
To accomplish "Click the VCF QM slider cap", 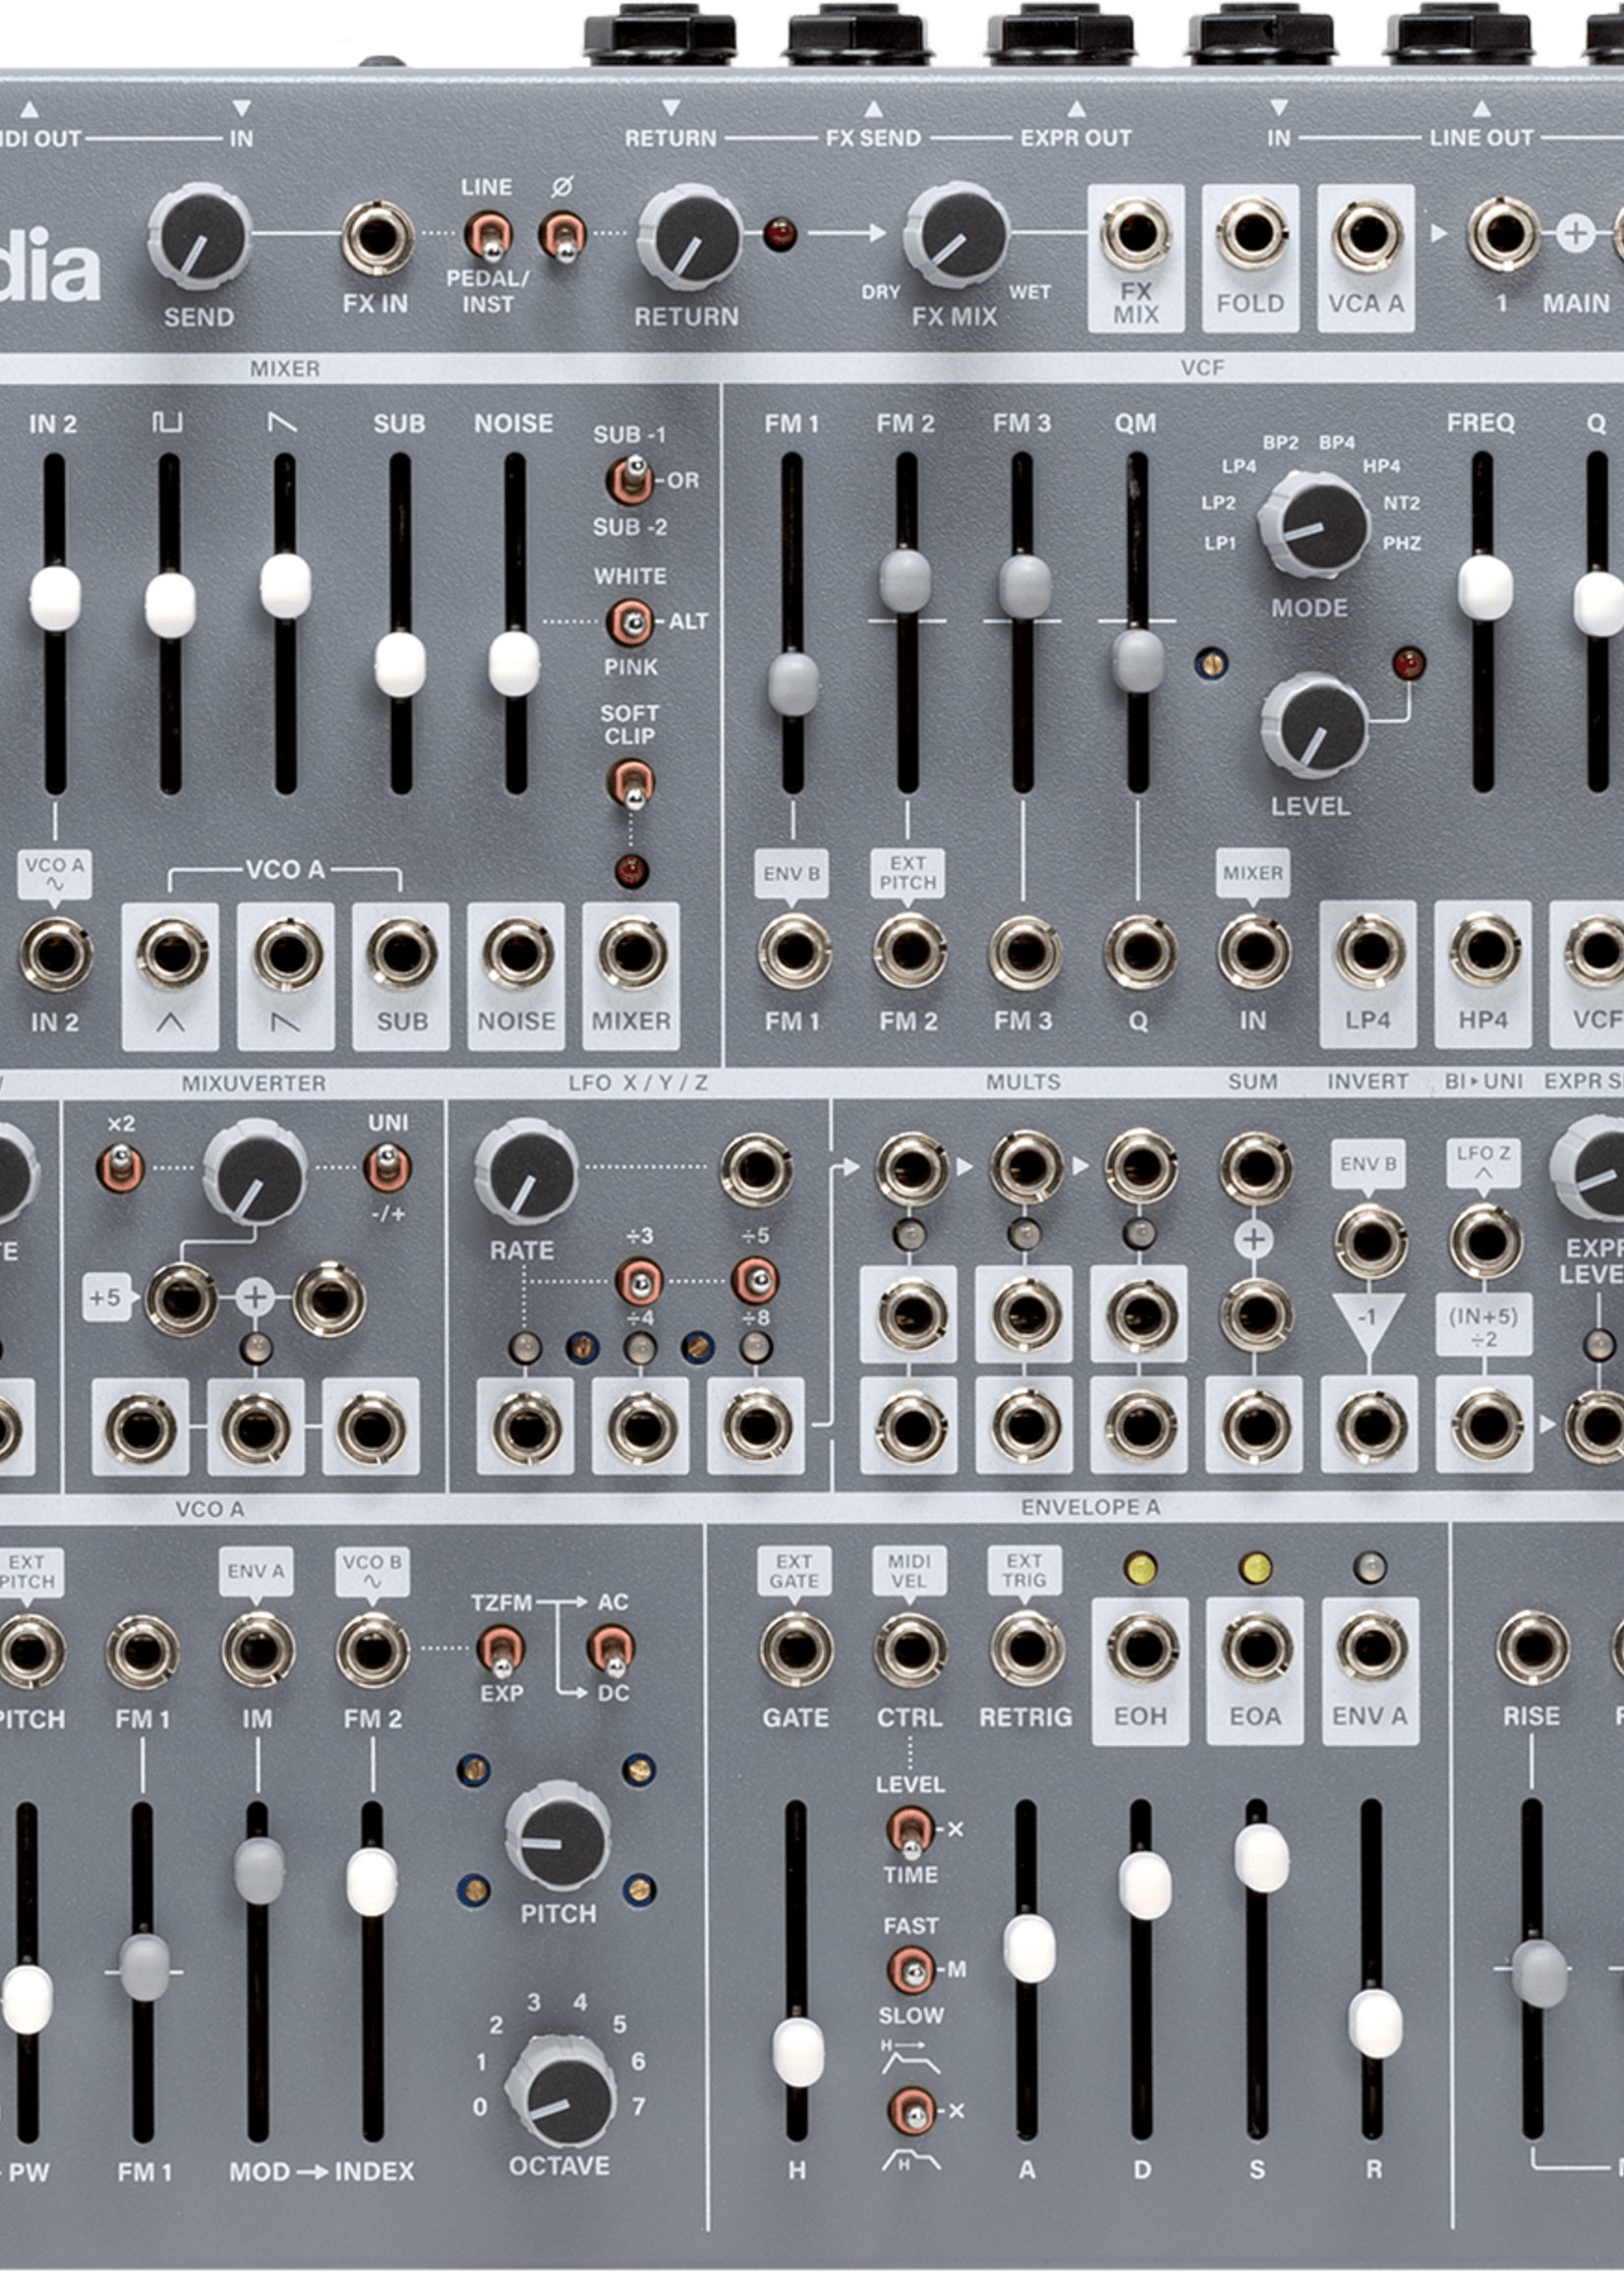I will [x=1139, y=660].
